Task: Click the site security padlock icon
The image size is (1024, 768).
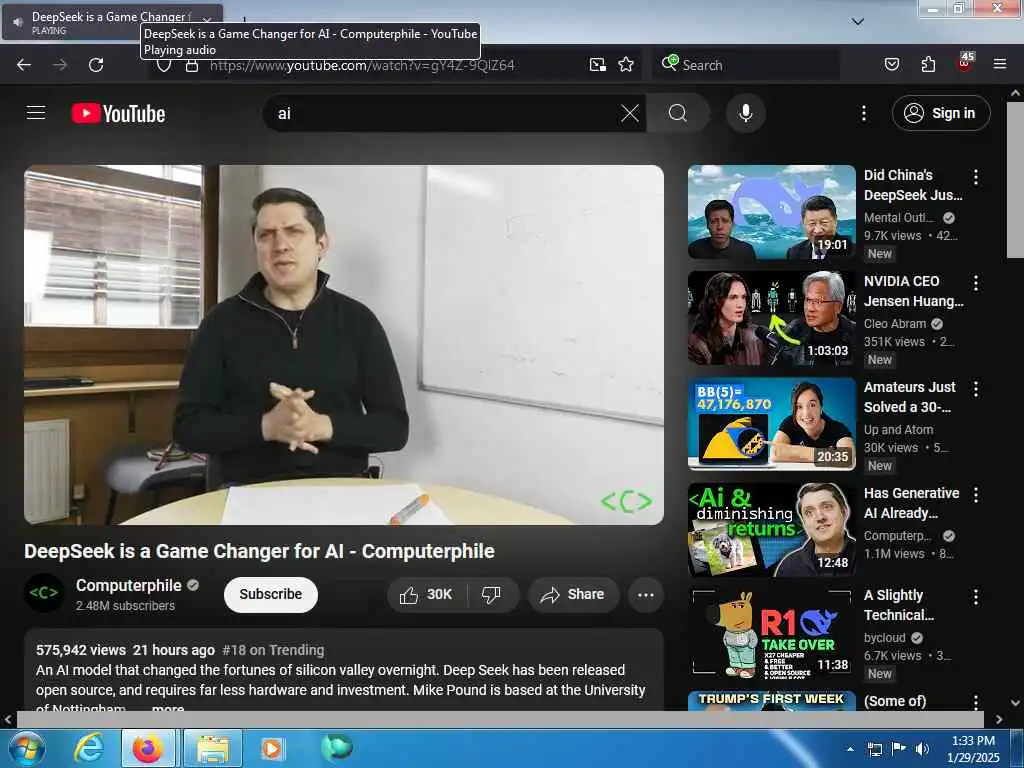Action: (x=191, y=65)
